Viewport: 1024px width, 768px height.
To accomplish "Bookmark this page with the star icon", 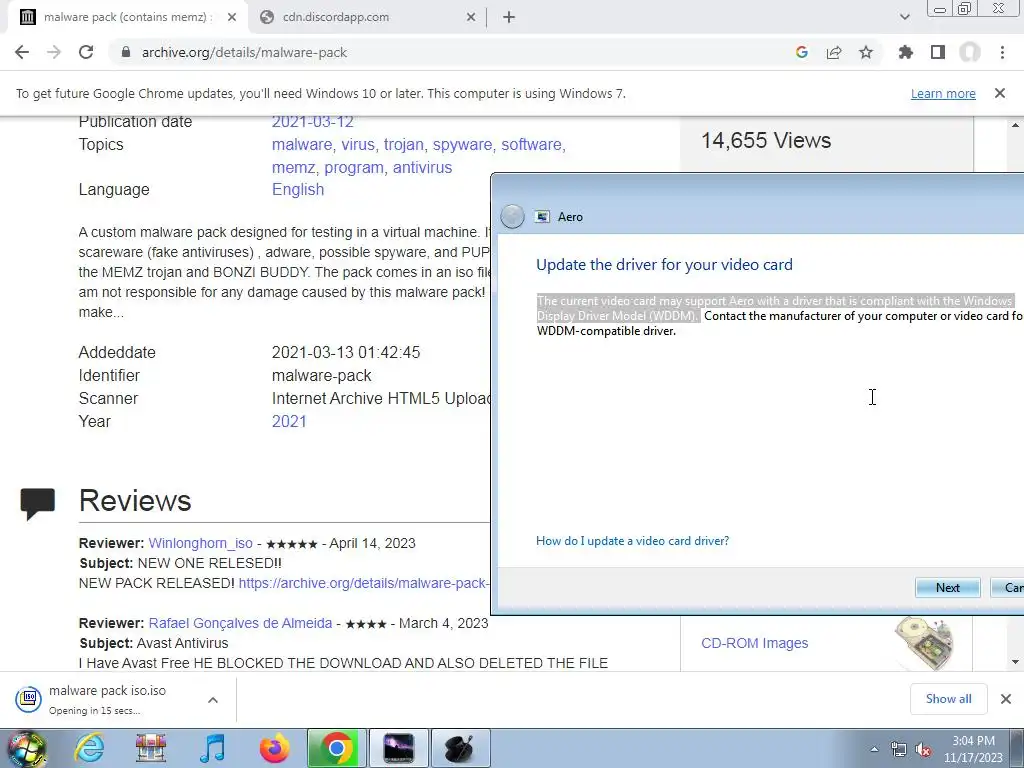I will pyautogui.click(x=866, y=52).
